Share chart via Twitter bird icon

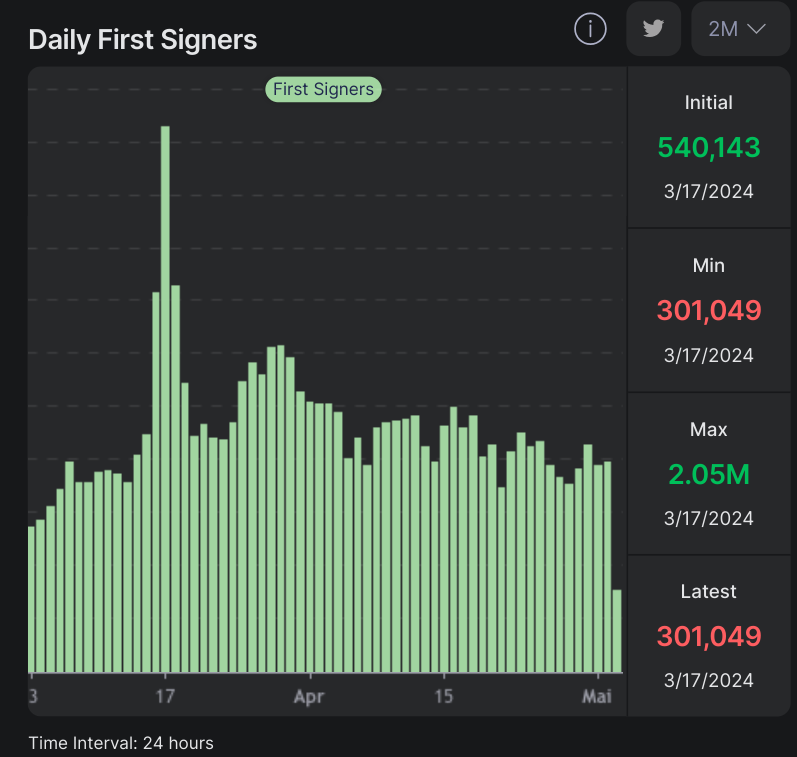653,29
